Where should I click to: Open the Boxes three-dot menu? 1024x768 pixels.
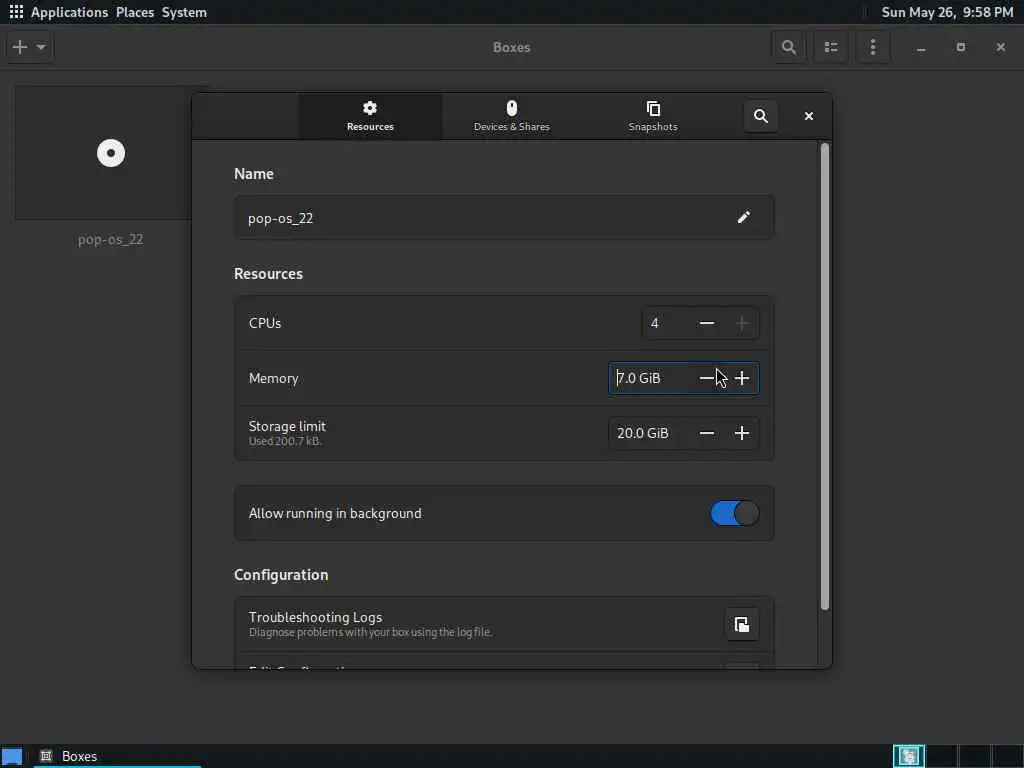coord(872,47)
